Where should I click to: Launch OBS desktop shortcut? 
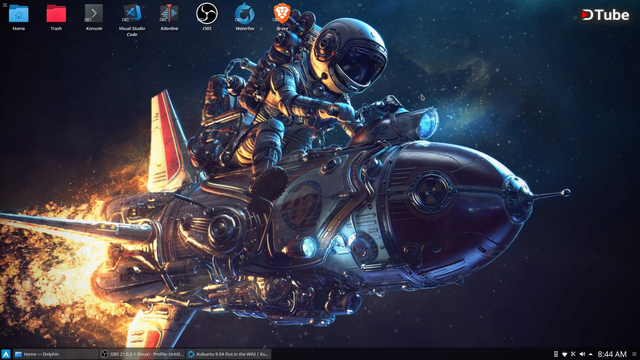(207, 17)
